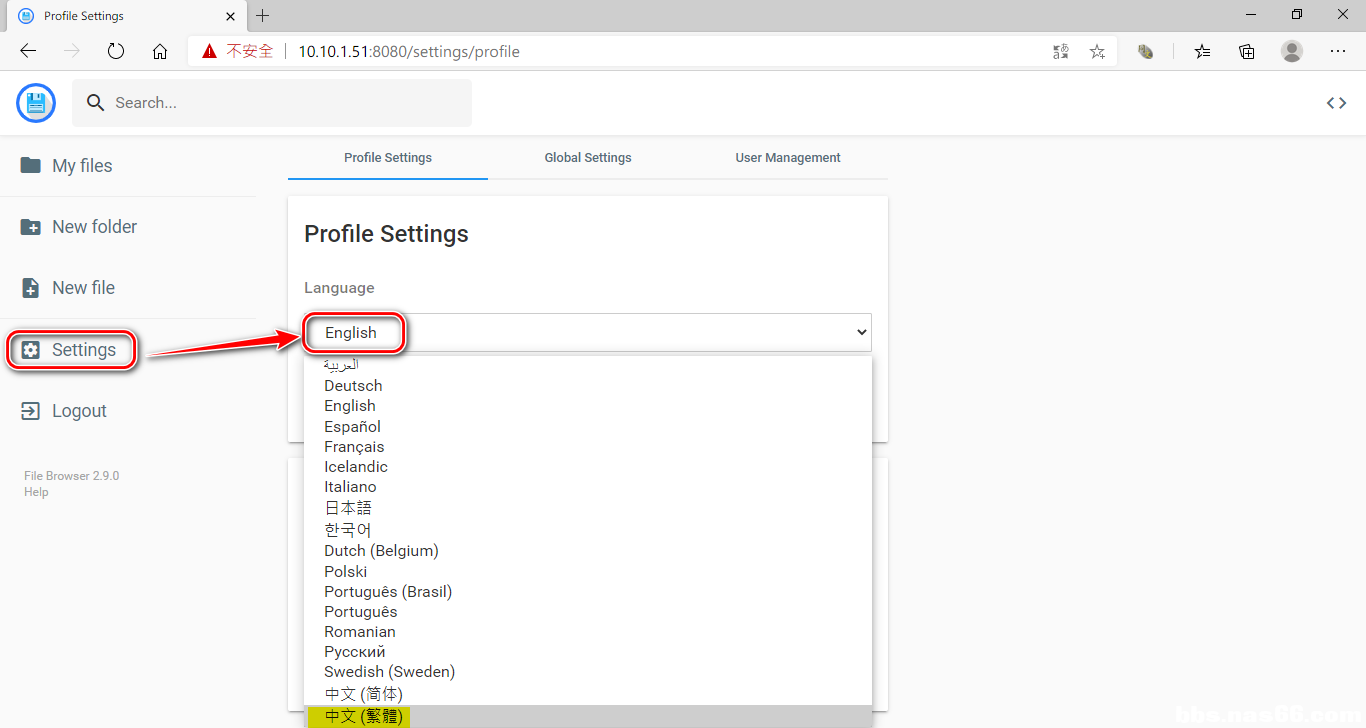Select 中文 (繁體) from language list
The height and width of the screenshot is (728, 1366).
coord(364,716)
